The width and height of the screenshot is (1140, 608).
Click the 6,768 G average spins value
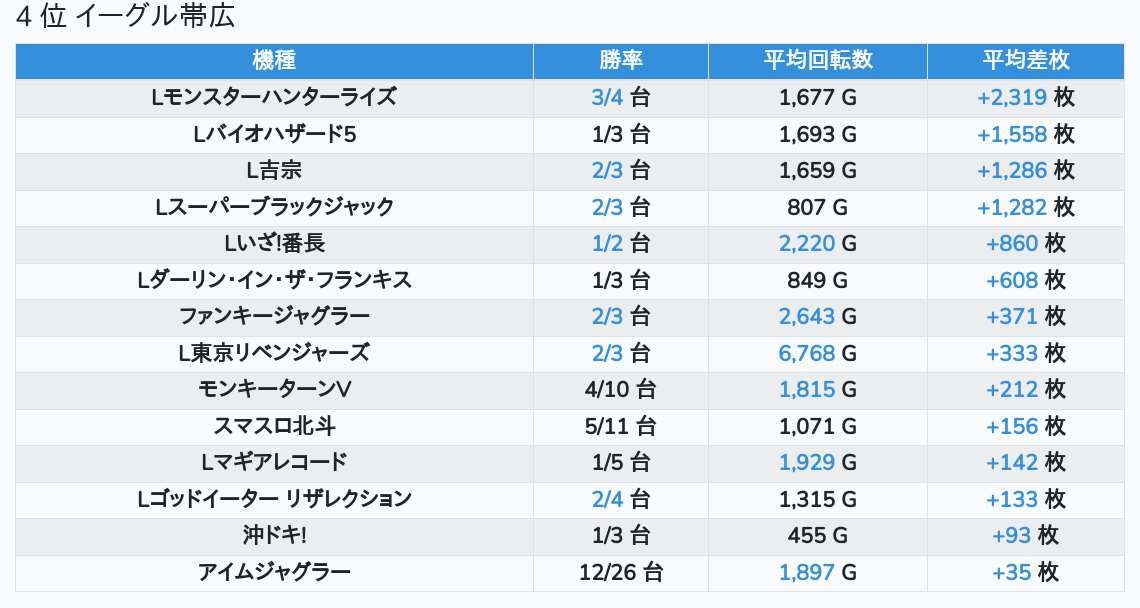tap(818, 353)
